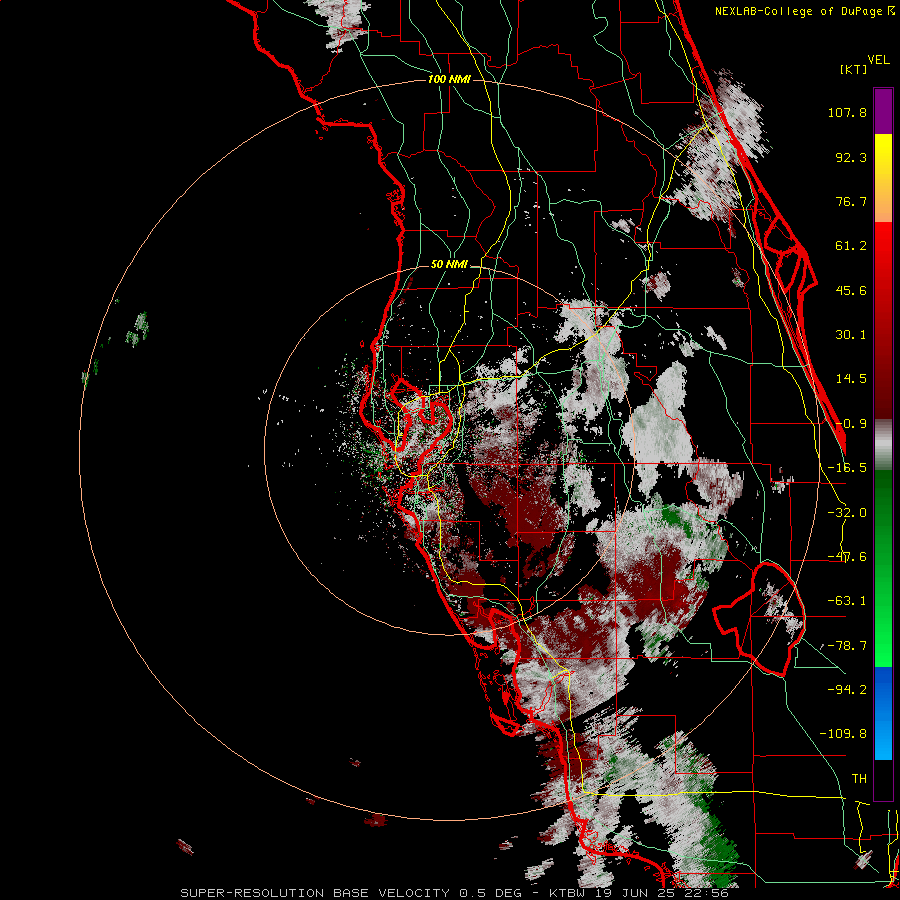Image resolution: width=900 pixels, height=900 pixels.
Task: Click the blue segment of velocity color bar
Action: click(x=883, y=713)
